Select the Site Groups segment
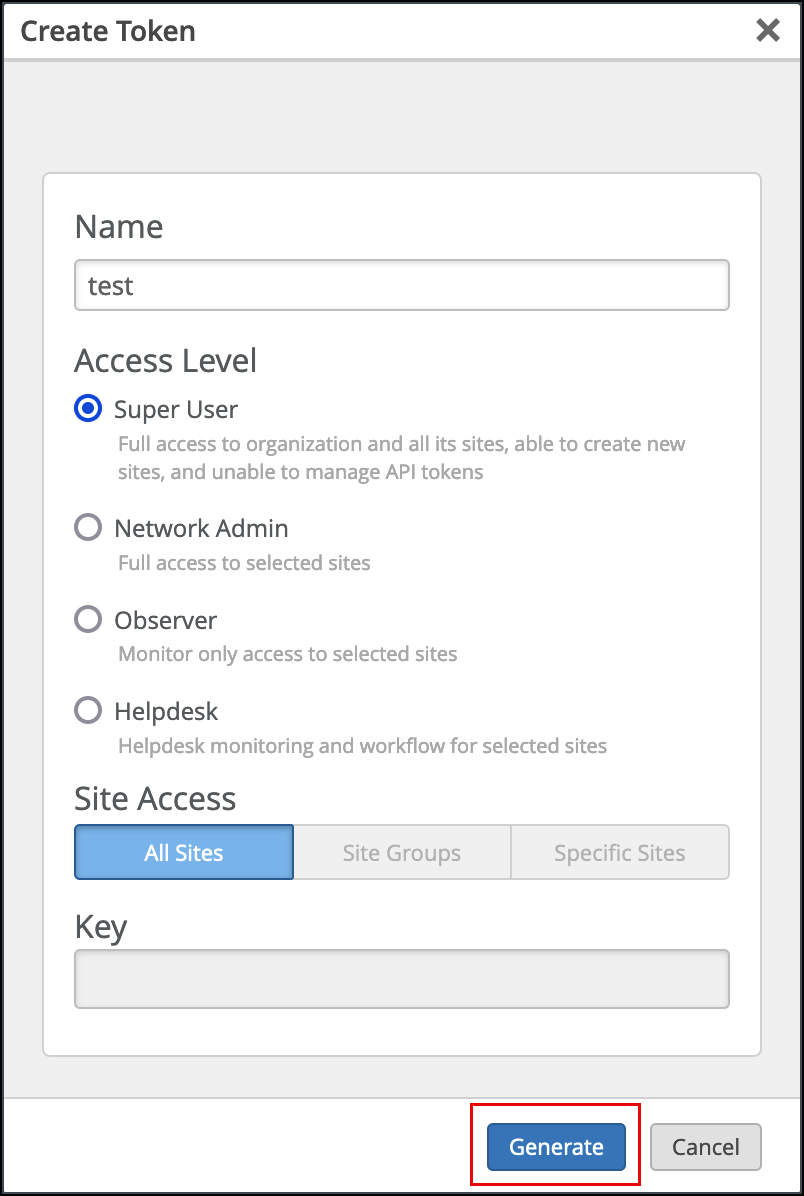 coord(401,852)
